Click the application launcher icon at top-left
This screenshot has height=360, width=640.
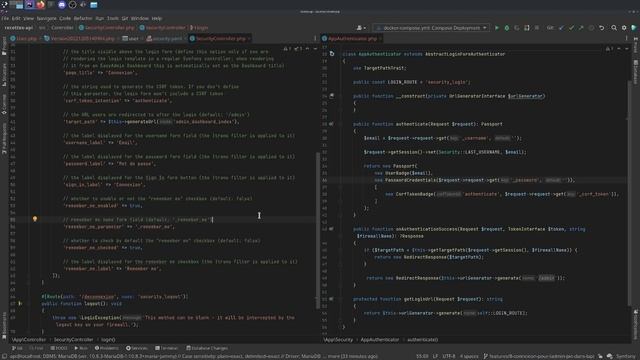4,5
